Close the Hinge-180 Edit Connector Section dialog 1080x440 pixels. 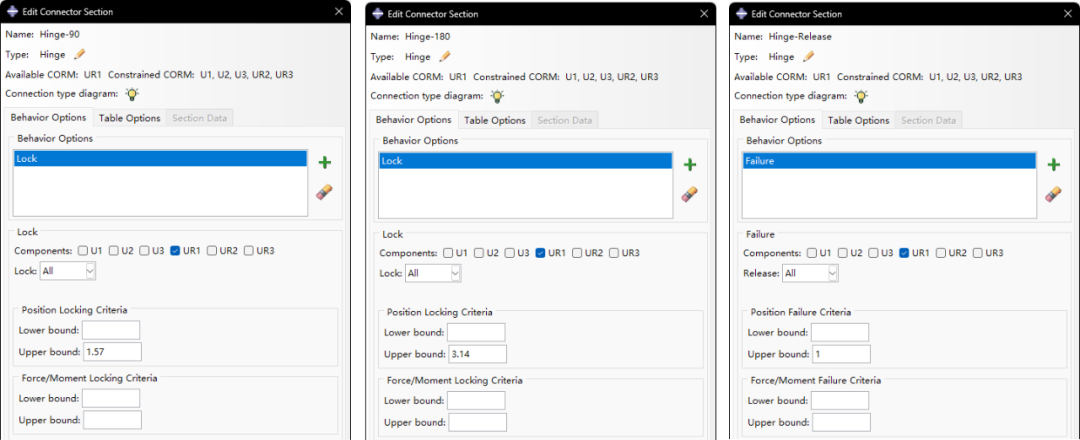tap(705, 13)
